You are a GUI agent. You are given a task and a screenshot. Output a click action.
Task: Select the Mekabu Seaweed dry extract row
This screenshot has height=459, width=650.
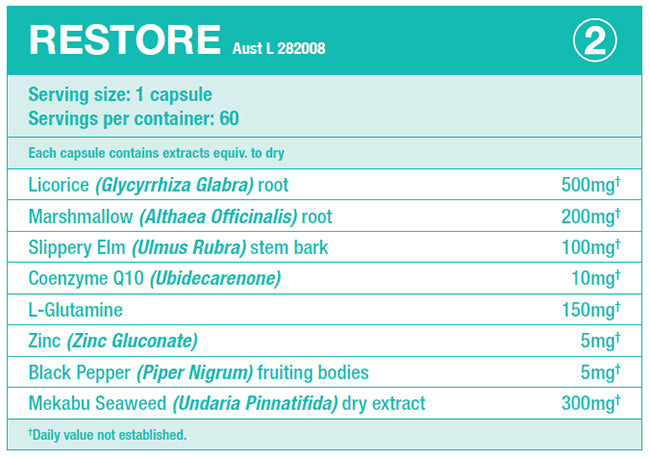pyautogui.click(x=227, y=404)
